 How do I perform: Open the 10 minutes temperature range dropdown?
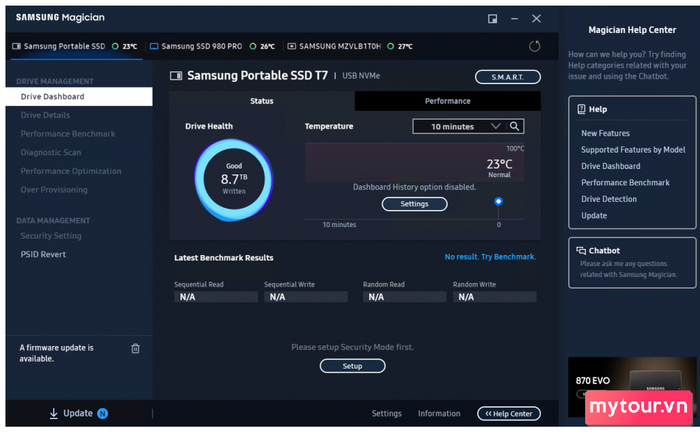click(459, 126)
